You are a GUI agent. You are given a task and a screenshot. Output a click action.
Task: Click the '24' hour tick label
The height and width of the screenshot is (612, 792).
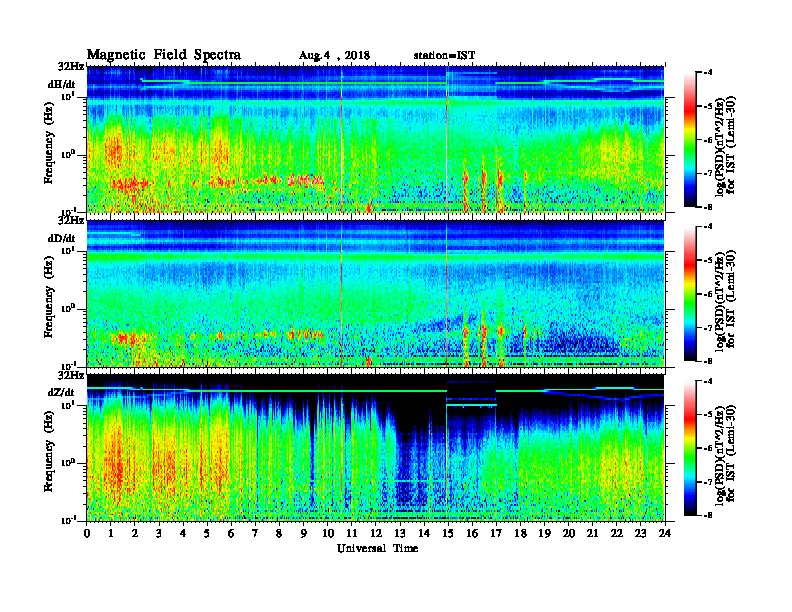pyautogui.click(x=665, y=534)
